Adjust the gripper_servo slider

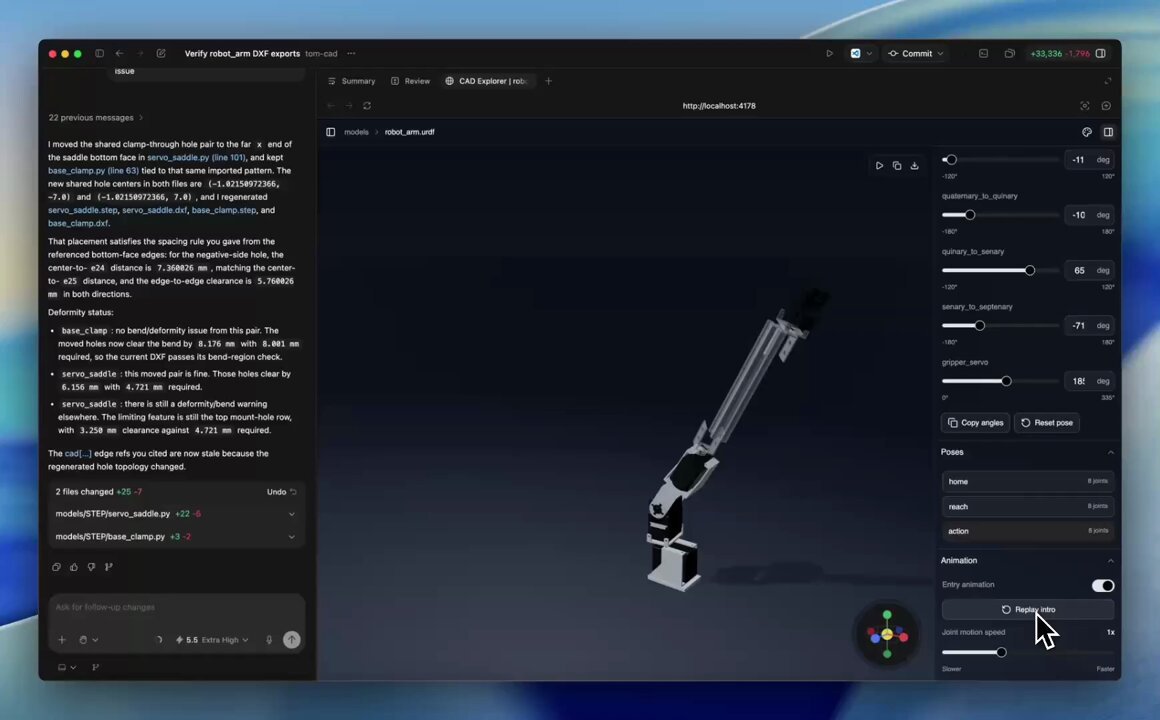tap(1000, 381)
